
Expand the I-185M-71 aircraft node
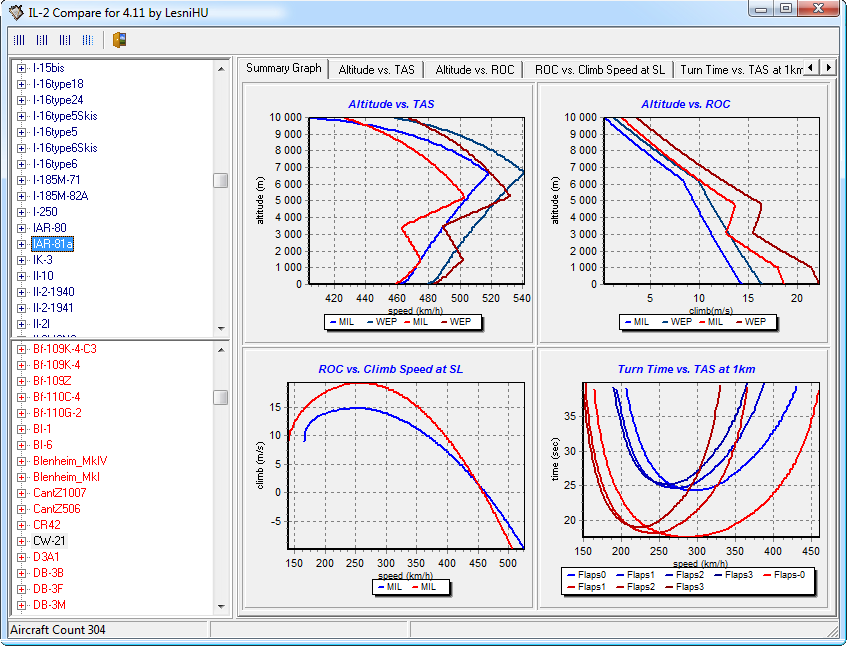22,180
